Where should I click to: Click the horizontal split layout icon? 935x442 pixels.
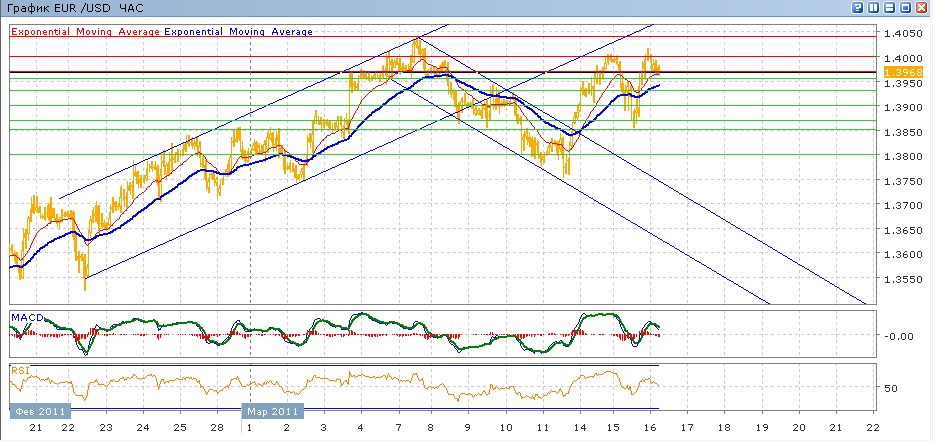click(x=889, y=8)
